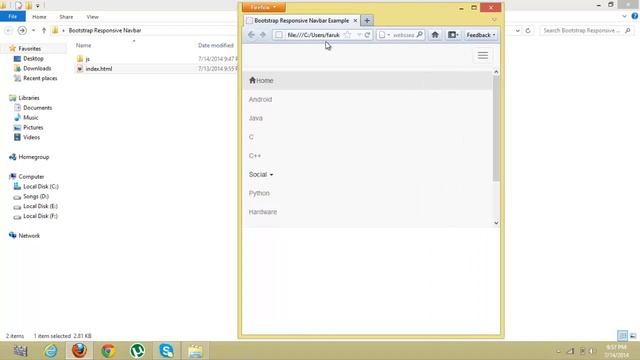Select the Bootstrap Responsive Navbar Example tab
The image size is (640, 360).
pyautogui.click(x=301, y=20)
